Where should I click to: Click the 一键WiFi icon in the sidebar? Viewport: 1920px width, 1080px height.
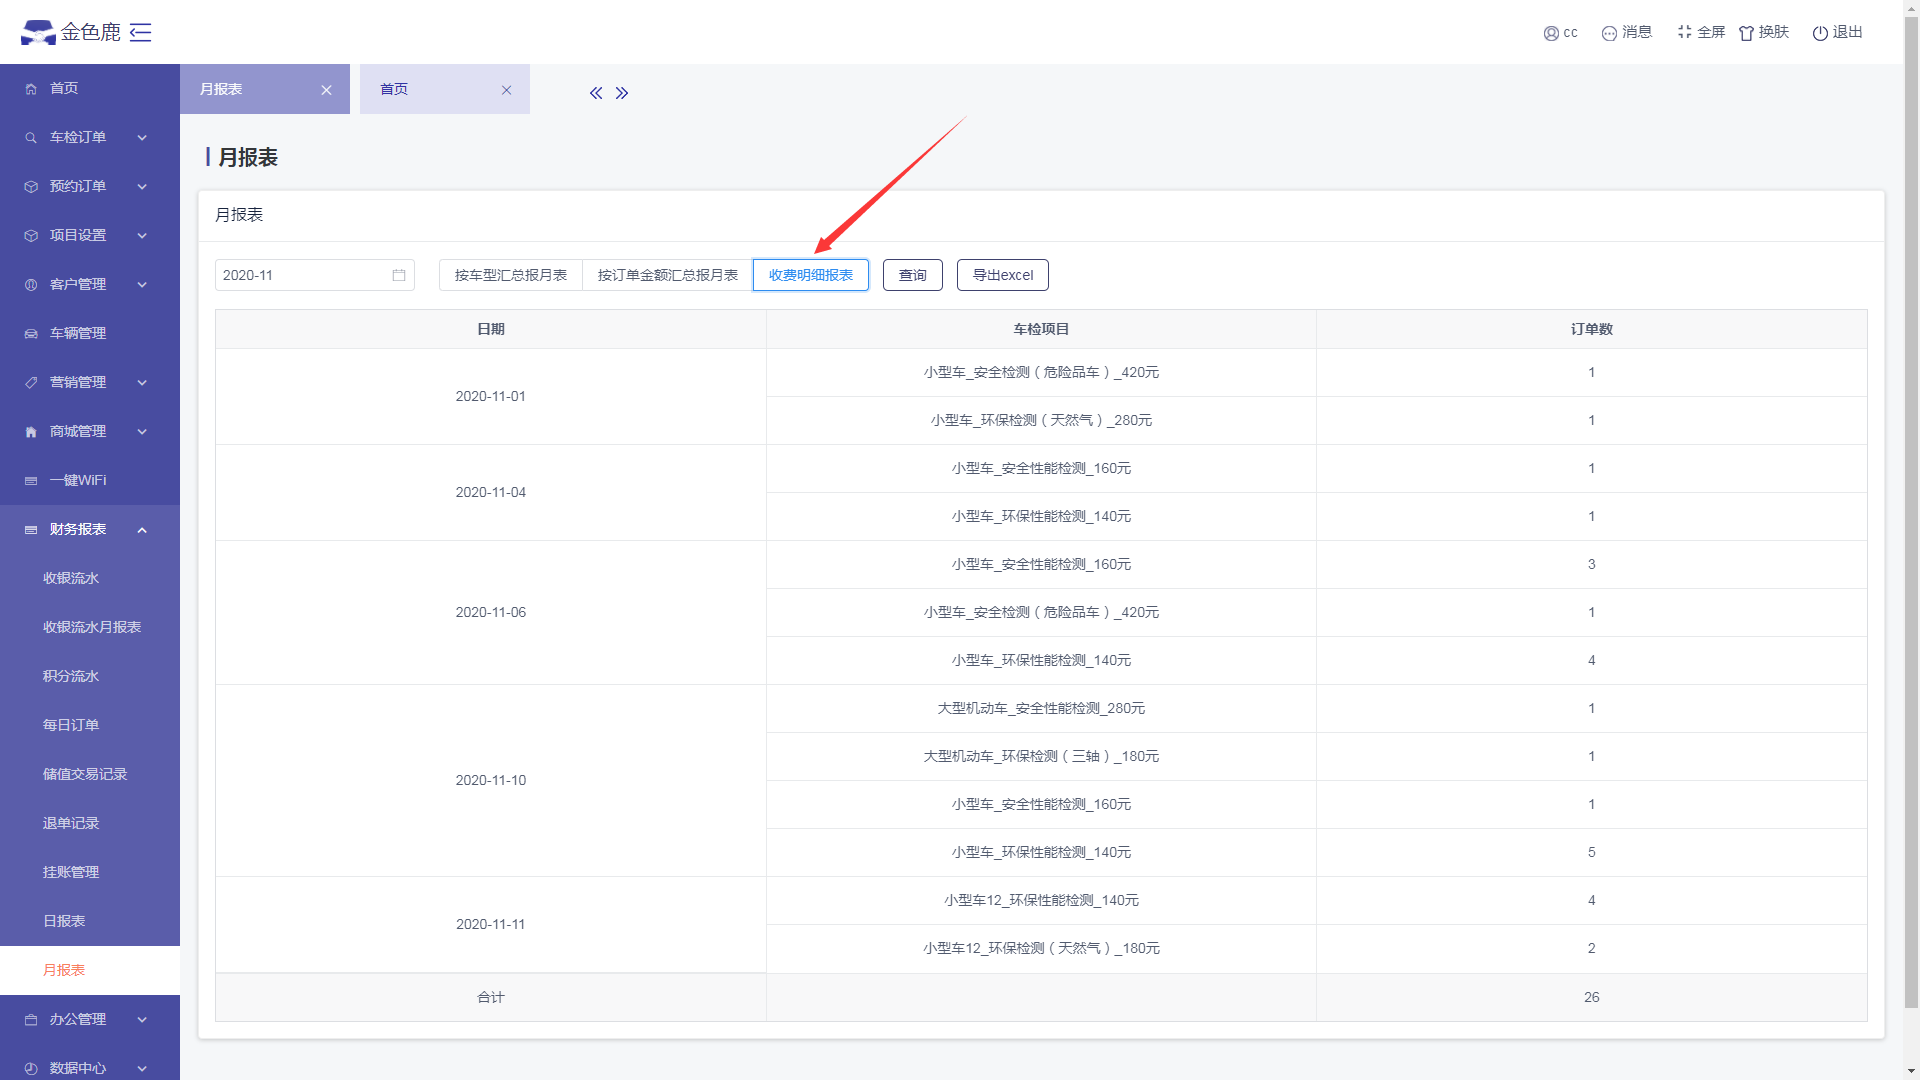pos(31,481)
